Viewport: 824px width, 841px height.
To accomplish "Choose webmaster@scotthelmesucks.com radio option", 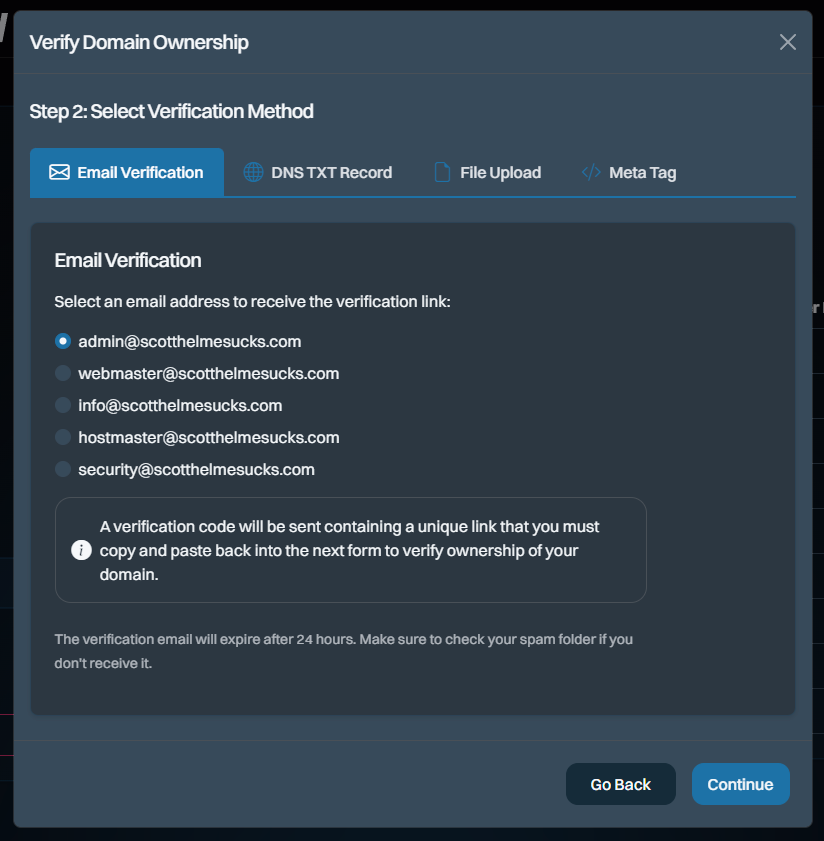I will [63, 373].
